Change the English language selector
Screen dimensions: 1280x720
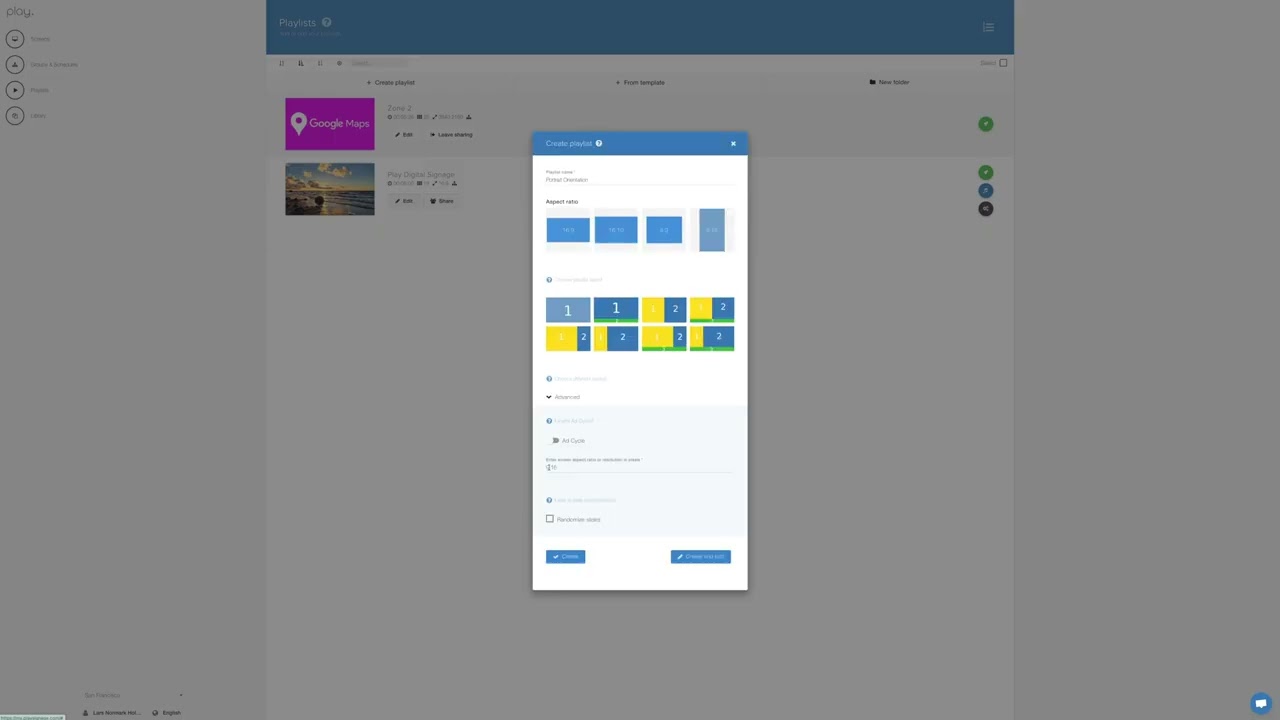tap(168, 713)
